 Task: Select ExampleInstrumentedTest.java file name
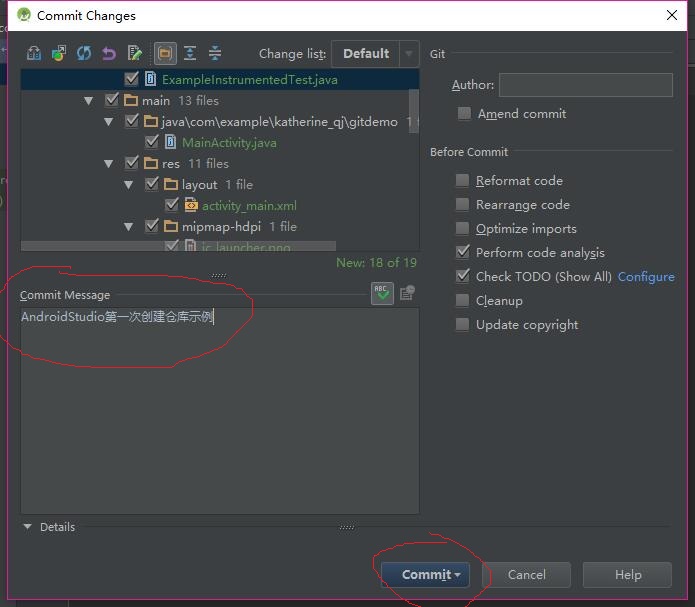click(x=250, y=80)
